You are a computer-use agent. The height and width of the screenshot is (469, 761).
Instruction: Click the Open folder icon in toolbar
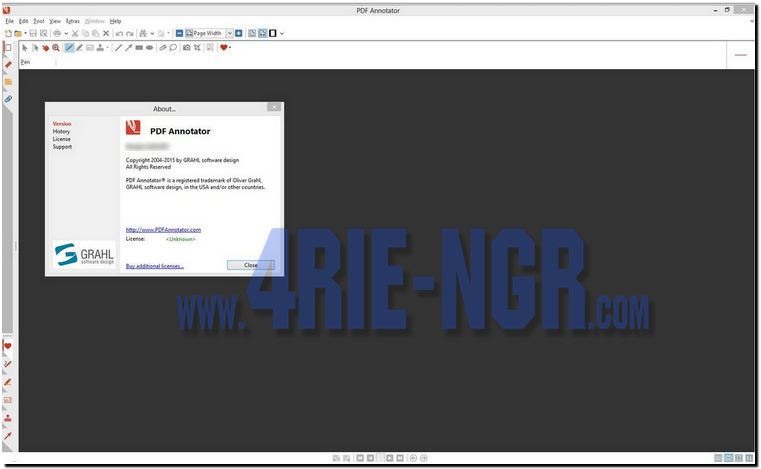(18, 34)
